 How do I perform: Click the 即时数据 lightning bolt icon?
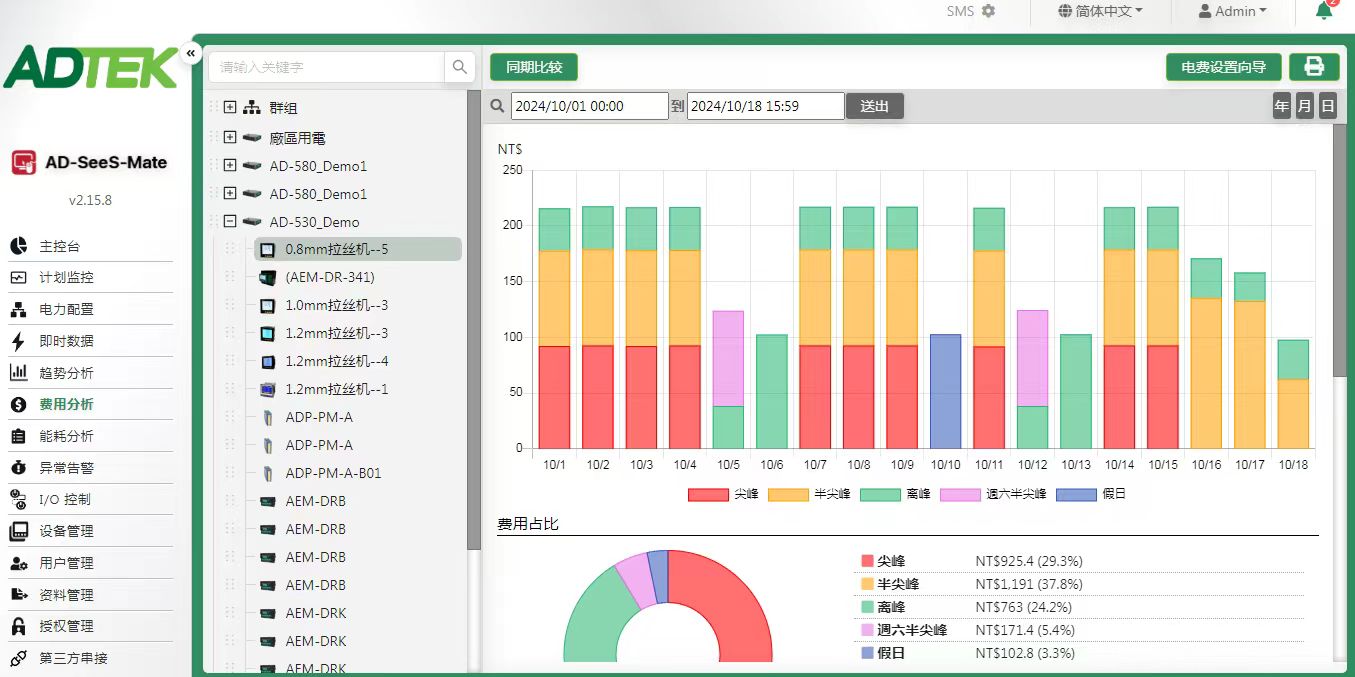(x=18, y=341)
